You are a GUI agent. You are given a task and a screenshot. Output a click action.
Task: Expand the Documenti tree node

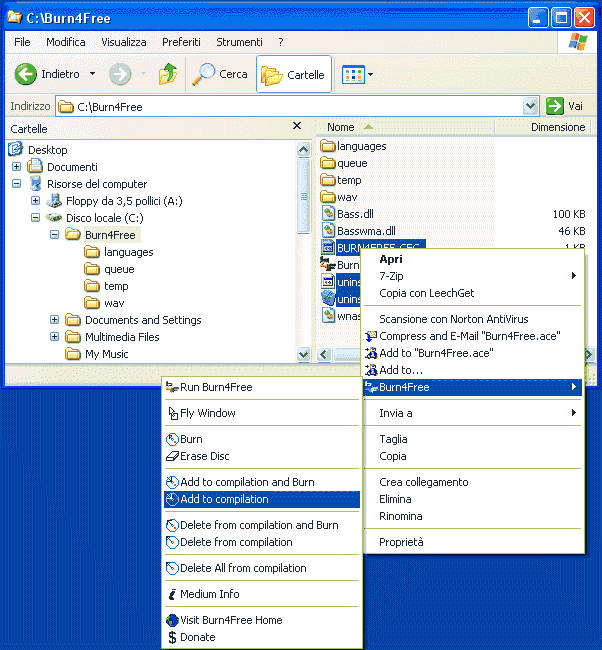point(17,167)
